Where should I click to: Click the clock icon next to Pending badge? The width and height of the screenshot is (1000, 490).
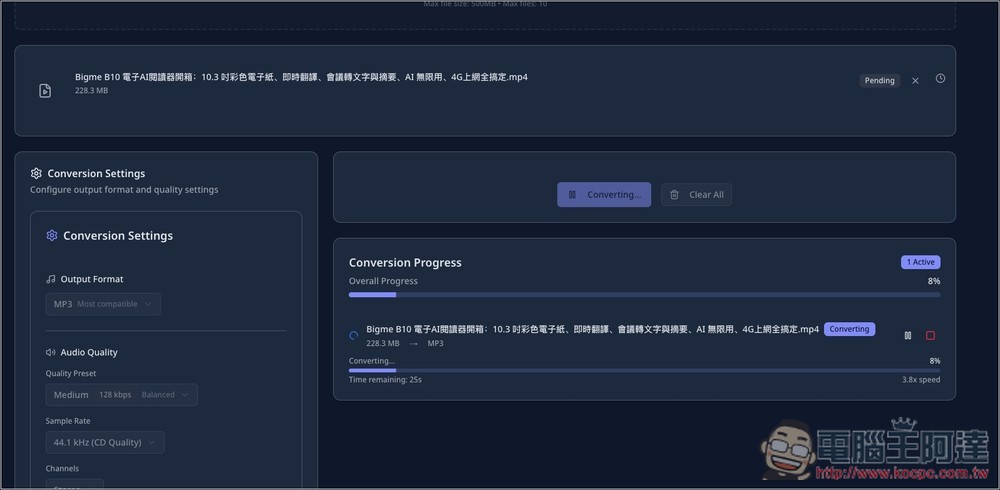(x=940, y=78)
